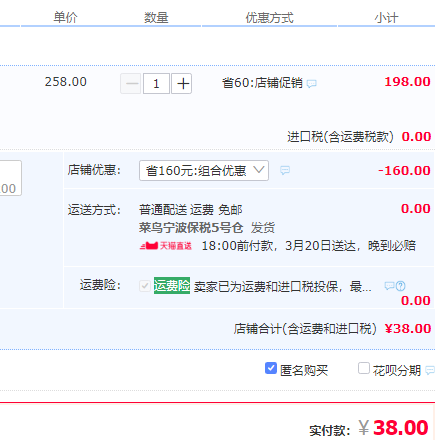Image resolution: width=439 pixels, height=440 pixels.
Task: Click the green 运费险 badge
Action: 172,286
